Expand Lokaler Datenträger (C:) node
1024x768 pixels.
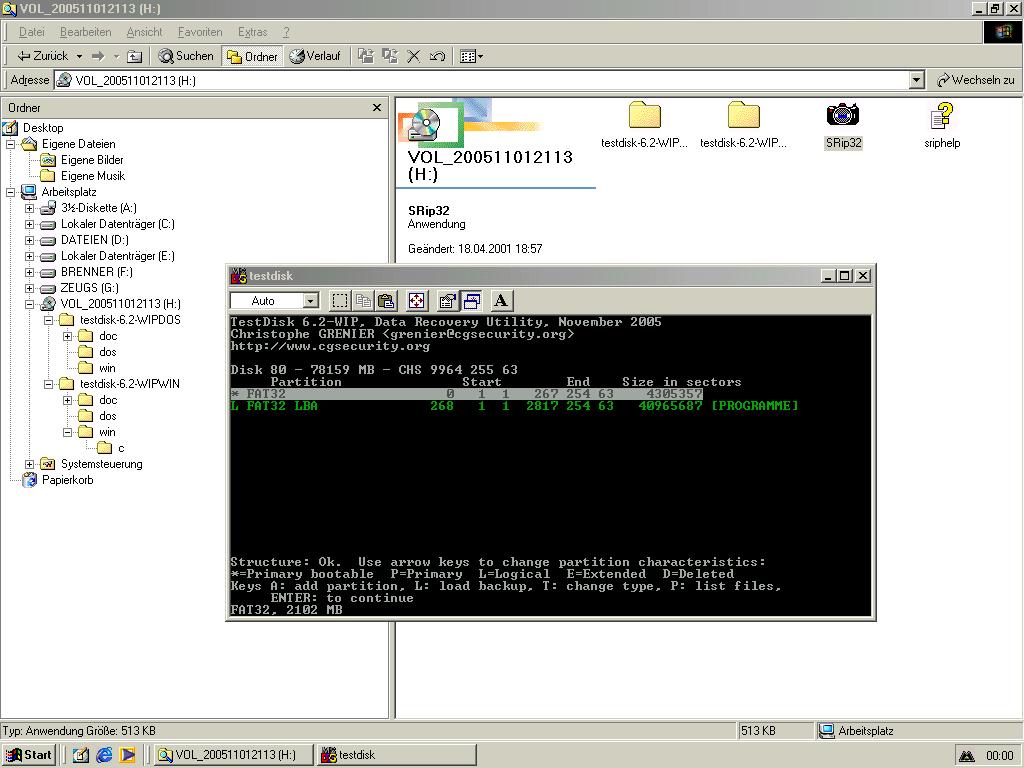(29, 224)
